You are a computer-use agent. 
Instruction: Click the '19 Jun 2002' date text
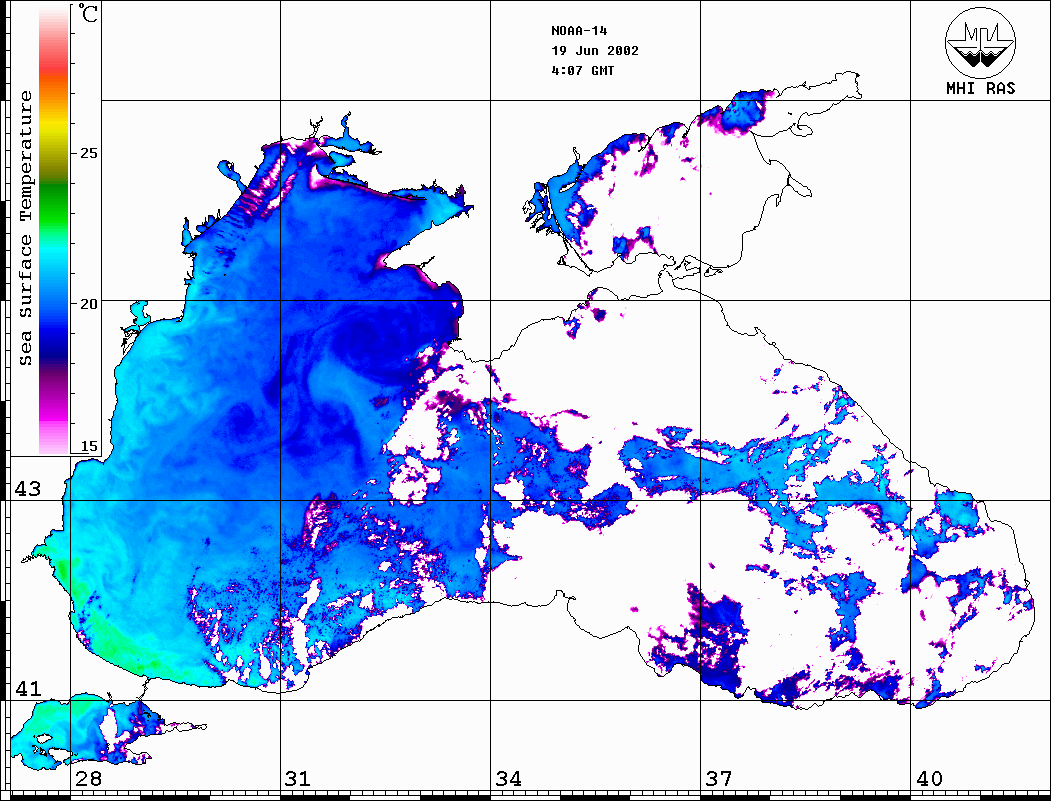point(595,51)
